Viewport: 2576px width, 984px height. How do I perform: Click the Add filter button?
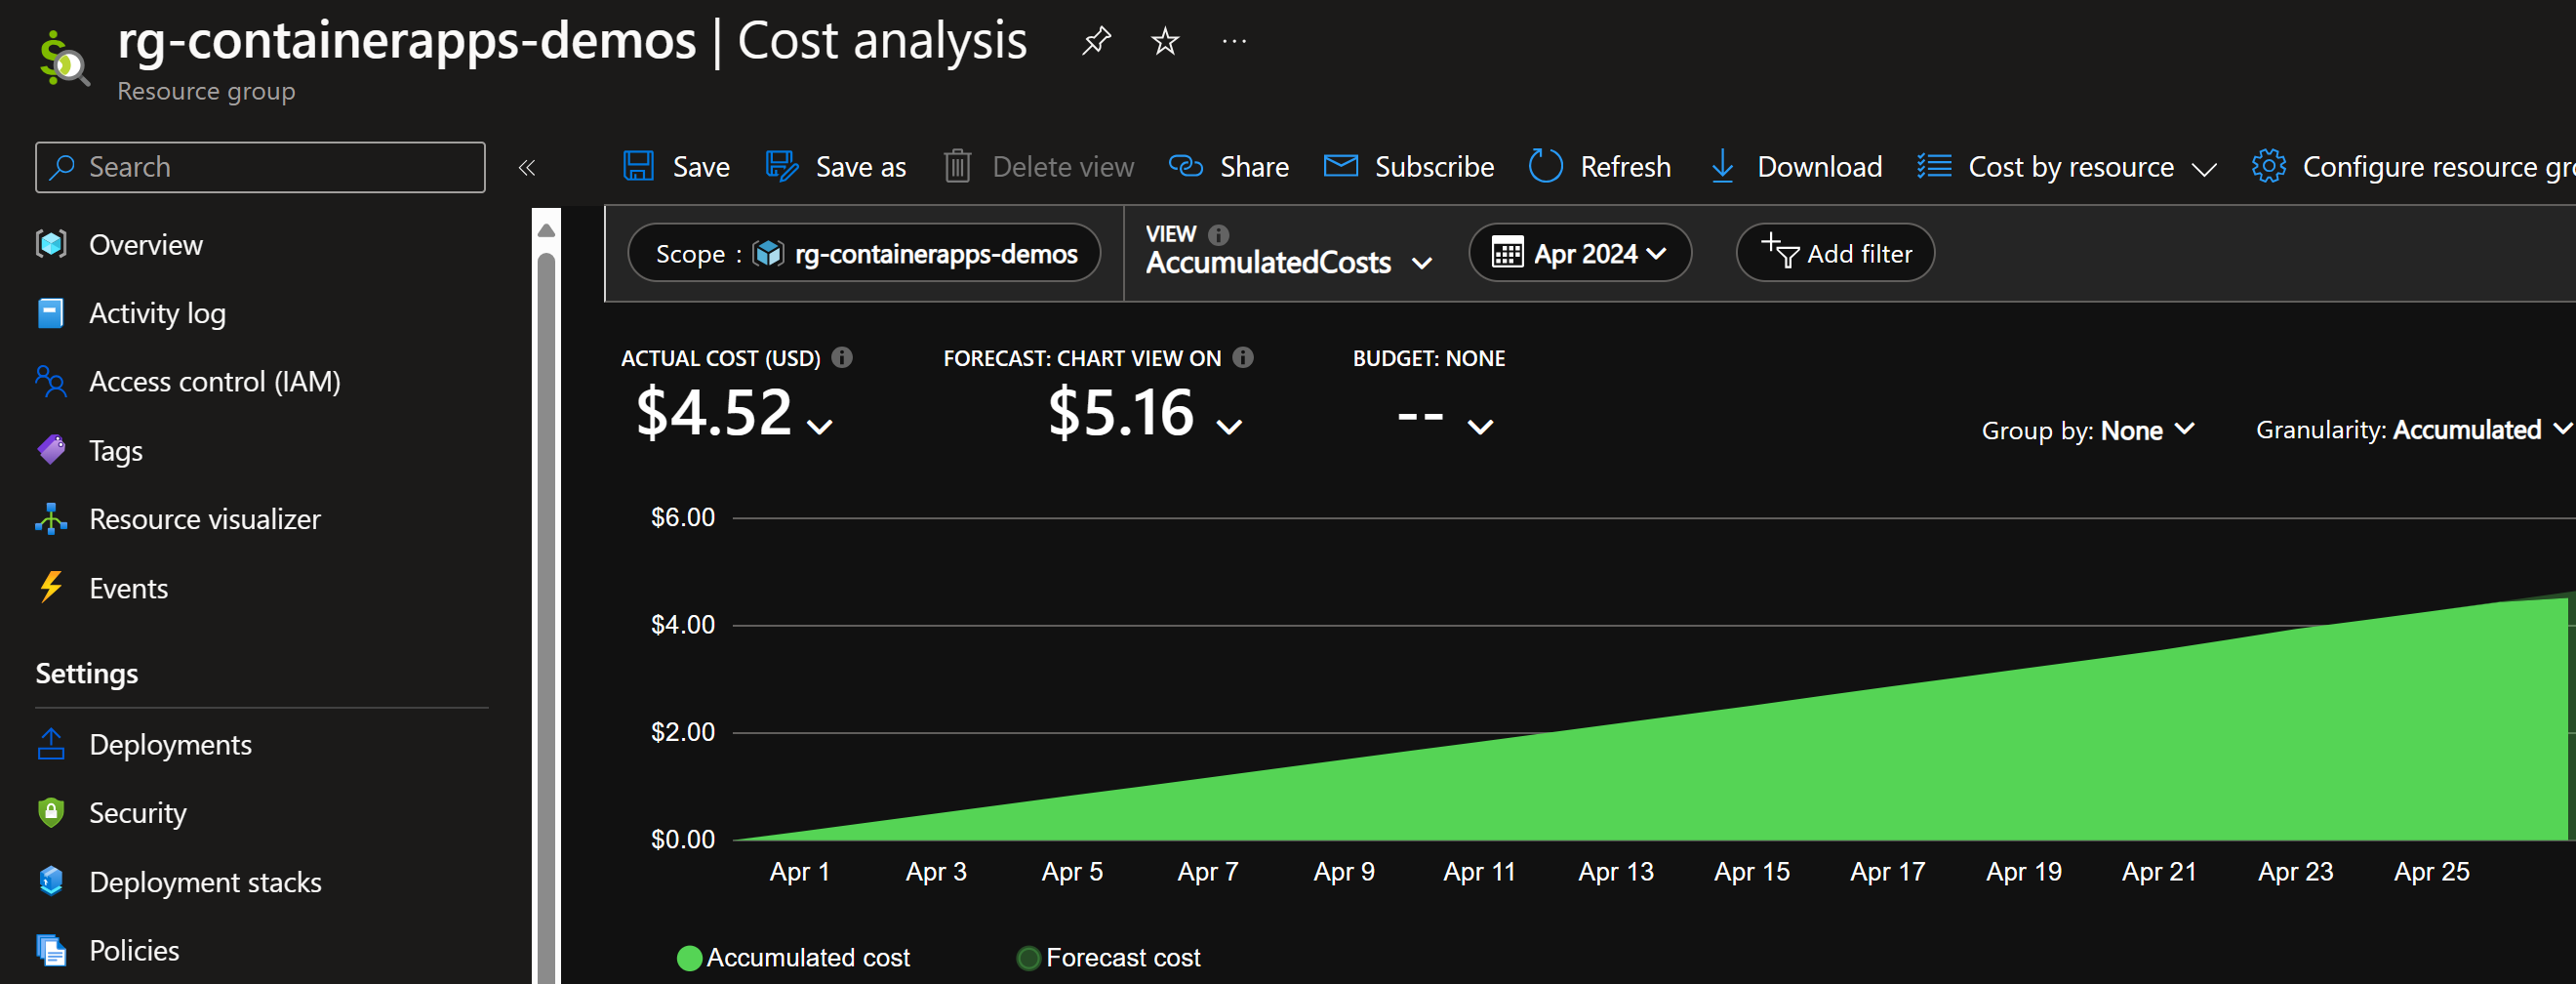tap(1835, 253)
